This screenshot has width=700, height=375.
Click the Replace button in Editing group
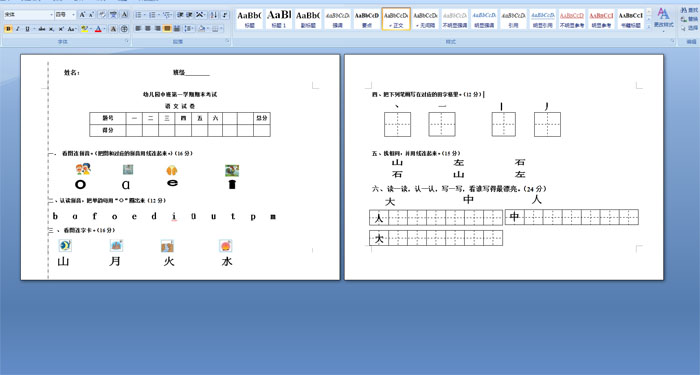tap(690, 19)
